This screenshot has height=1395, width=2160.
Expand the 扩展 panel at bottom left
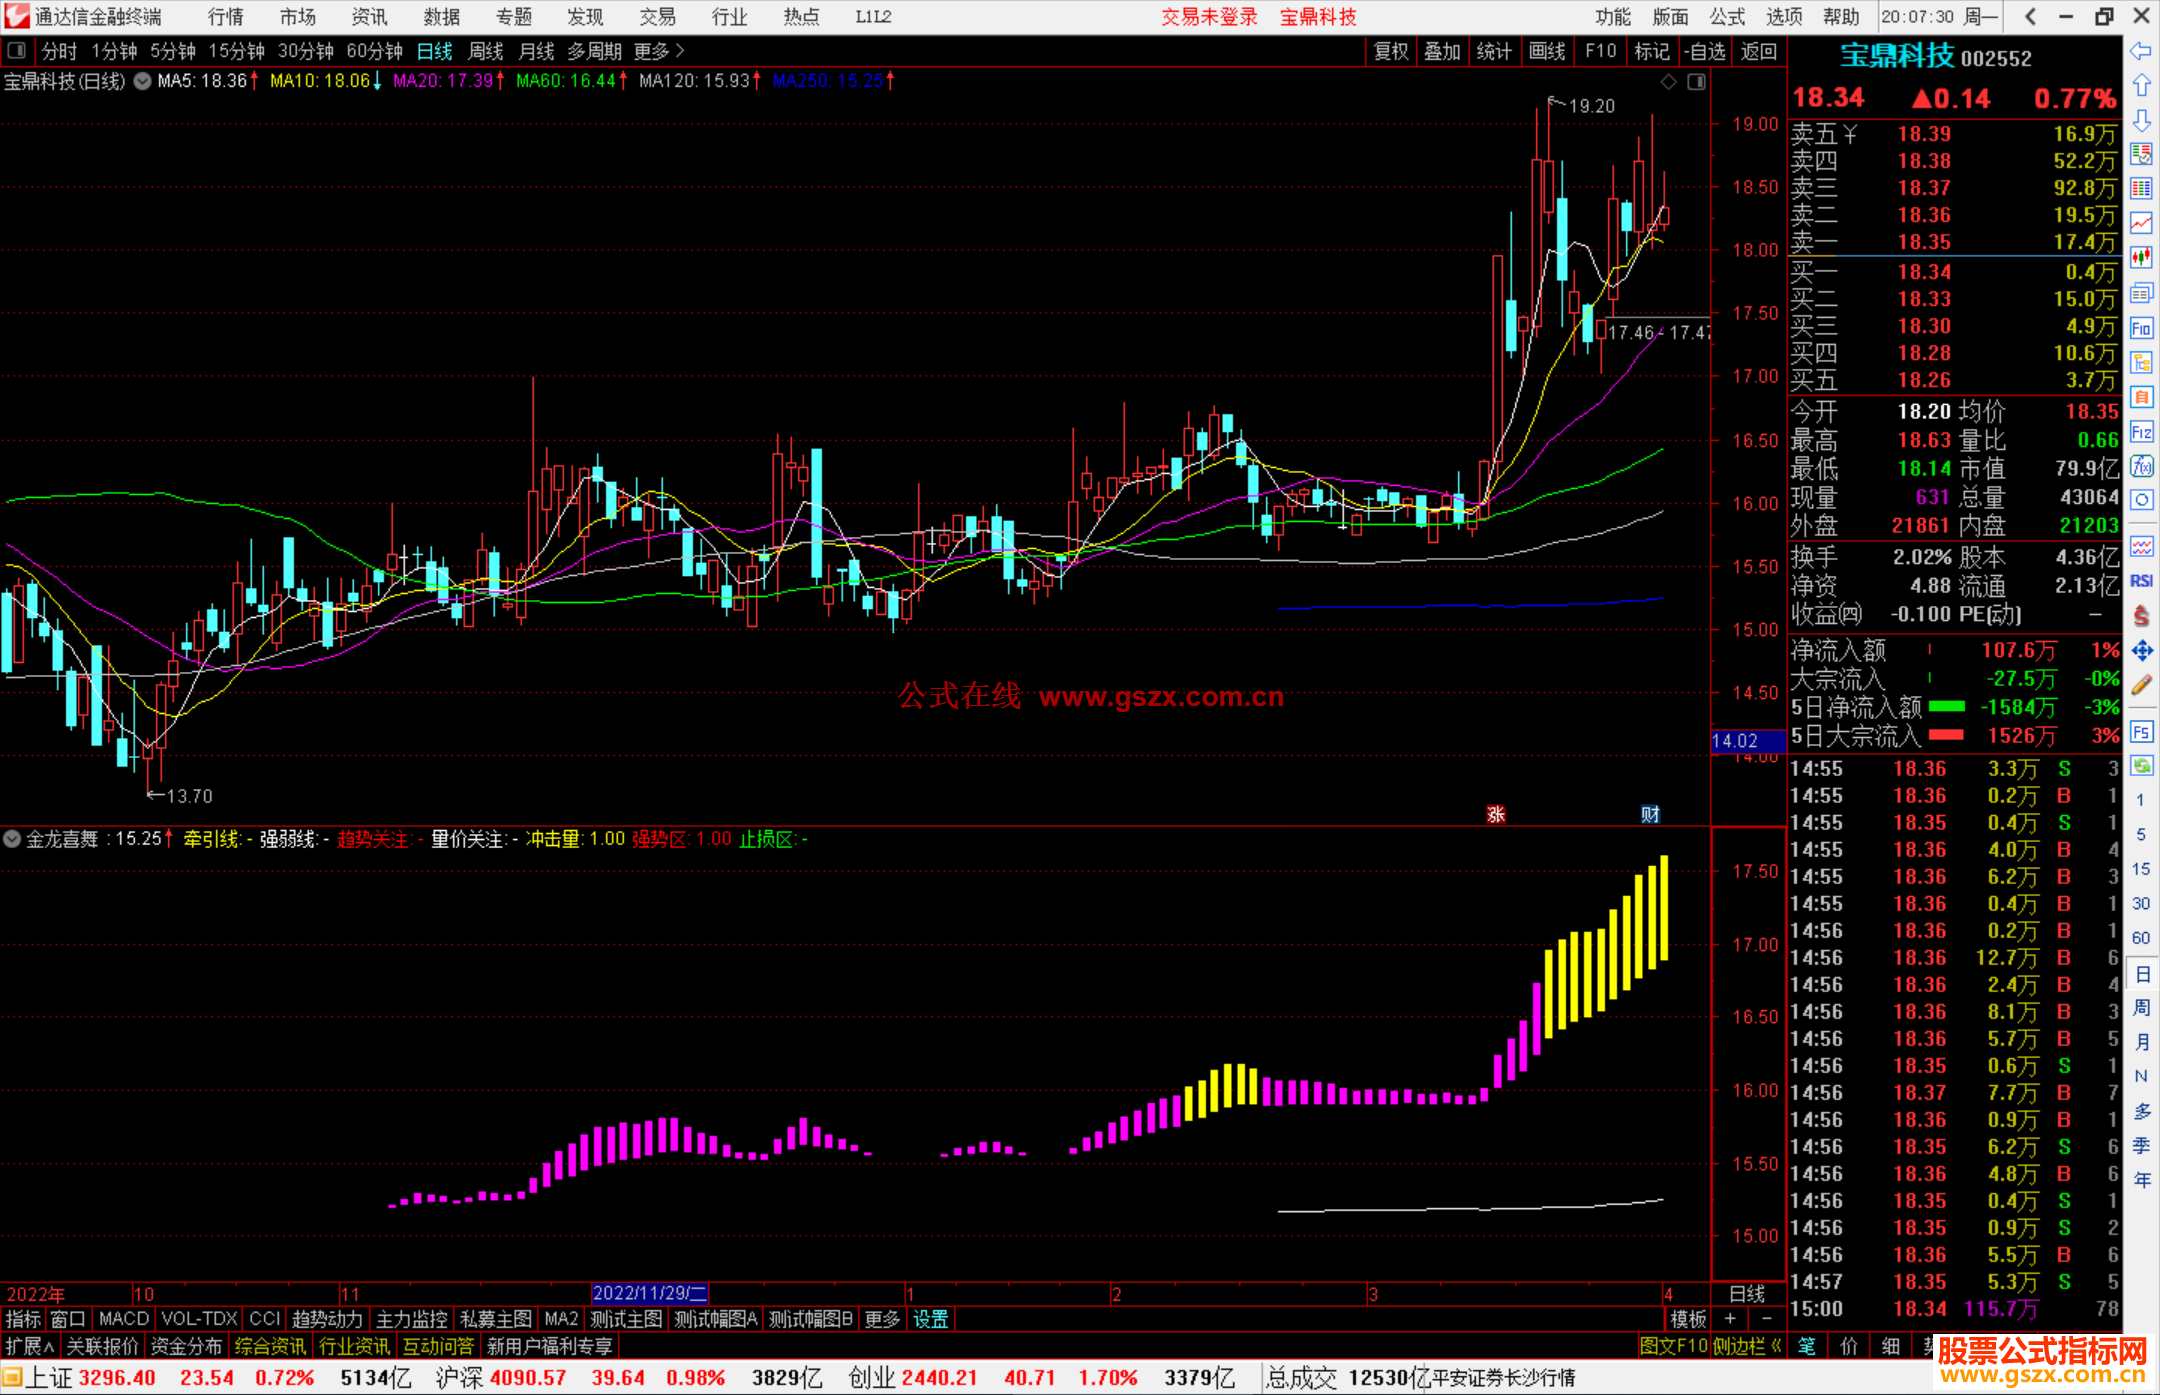(30, 1346)
